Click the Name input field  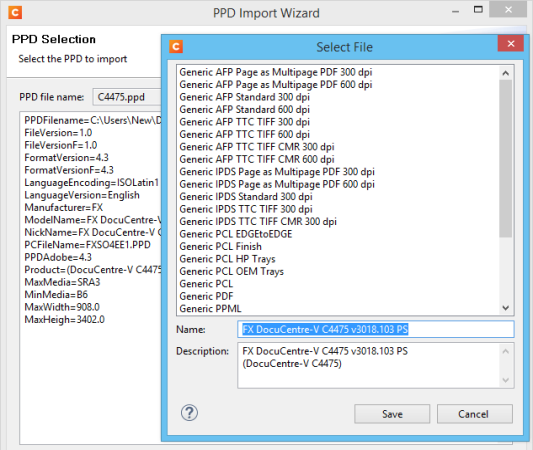tap(376, 329)
